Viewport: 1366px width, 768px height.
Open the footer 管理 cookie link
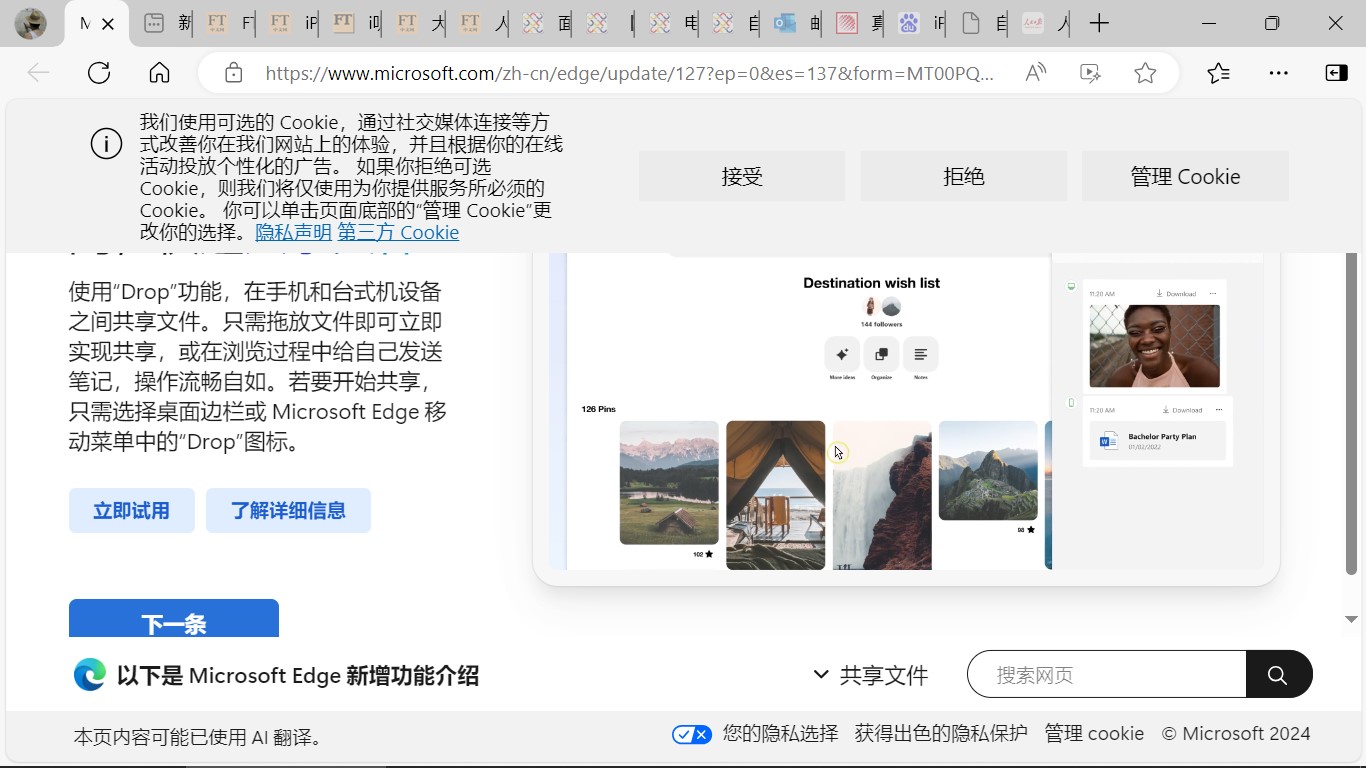pos(1094,733)
